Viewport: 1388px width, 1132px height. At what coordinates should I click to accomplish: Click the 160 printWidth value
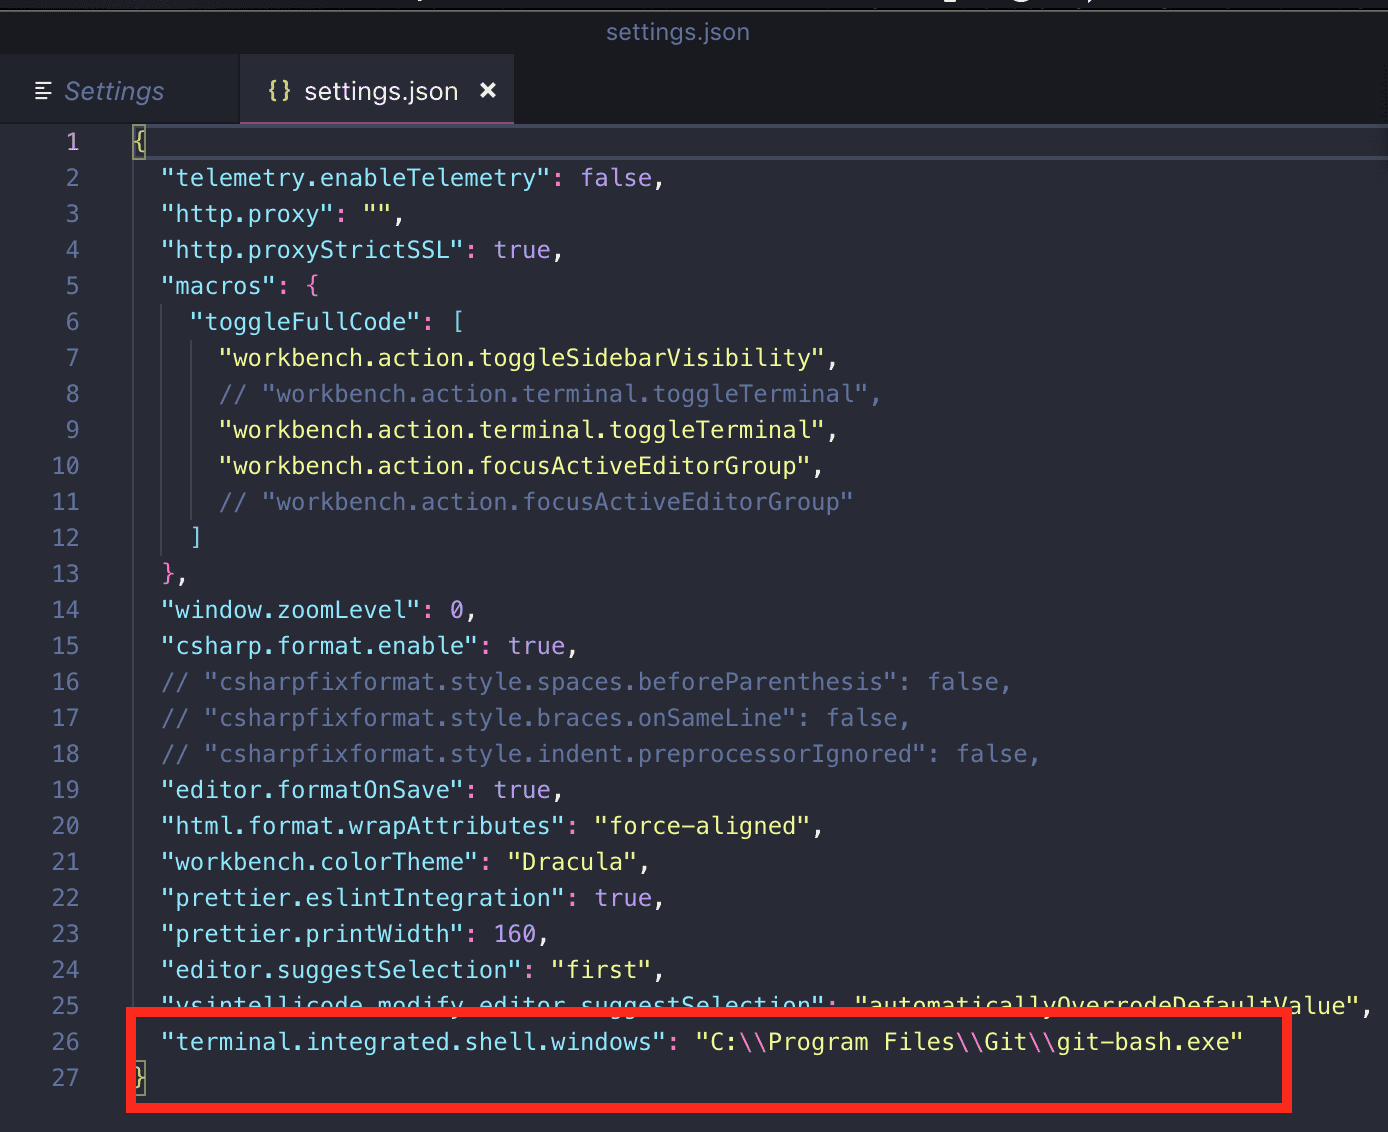(515, 933)
